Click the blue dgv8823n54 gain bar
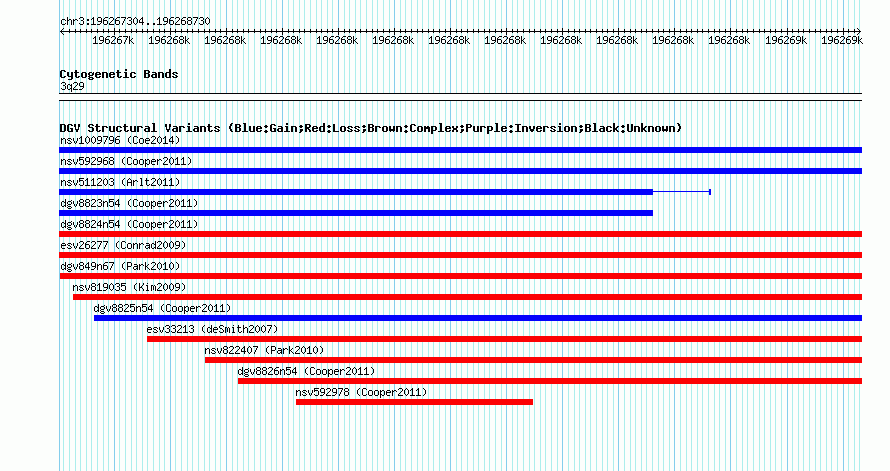Screen dimensions: 890x471 [x=356, y=213]
